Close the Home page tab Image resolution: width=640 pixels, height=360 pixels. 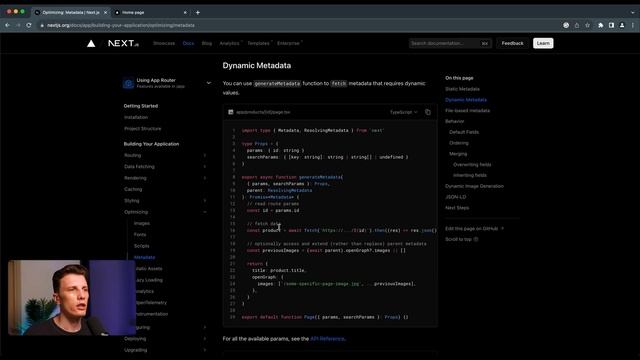click(x=185, y=13)
